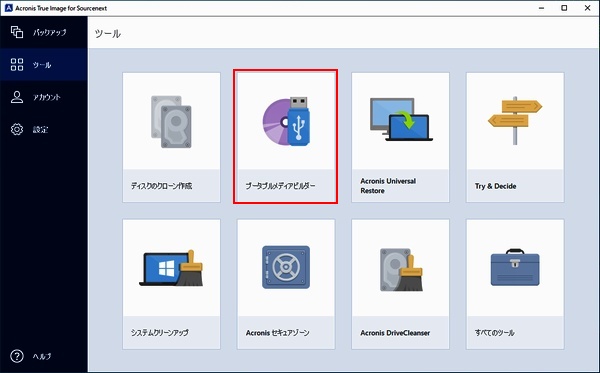Click the DriveCleanser disk brush icon

402,270
